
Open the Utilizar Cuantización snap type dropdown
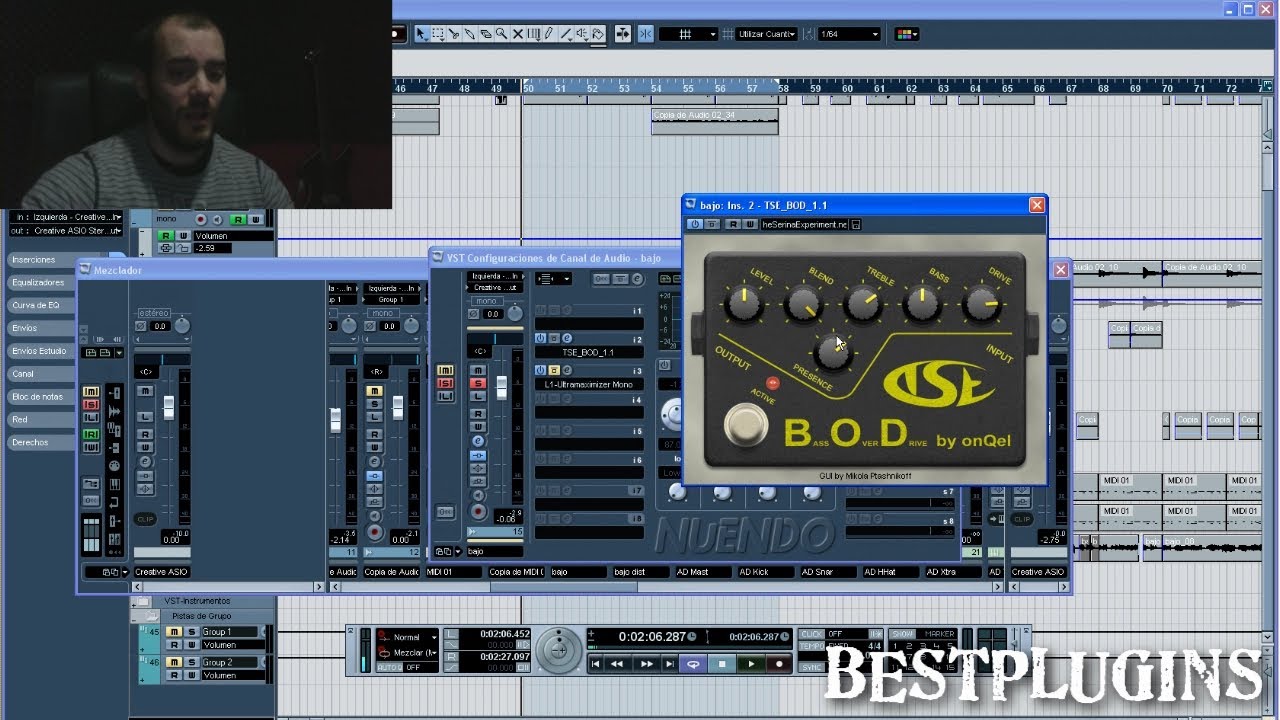(x=766, y=34)
